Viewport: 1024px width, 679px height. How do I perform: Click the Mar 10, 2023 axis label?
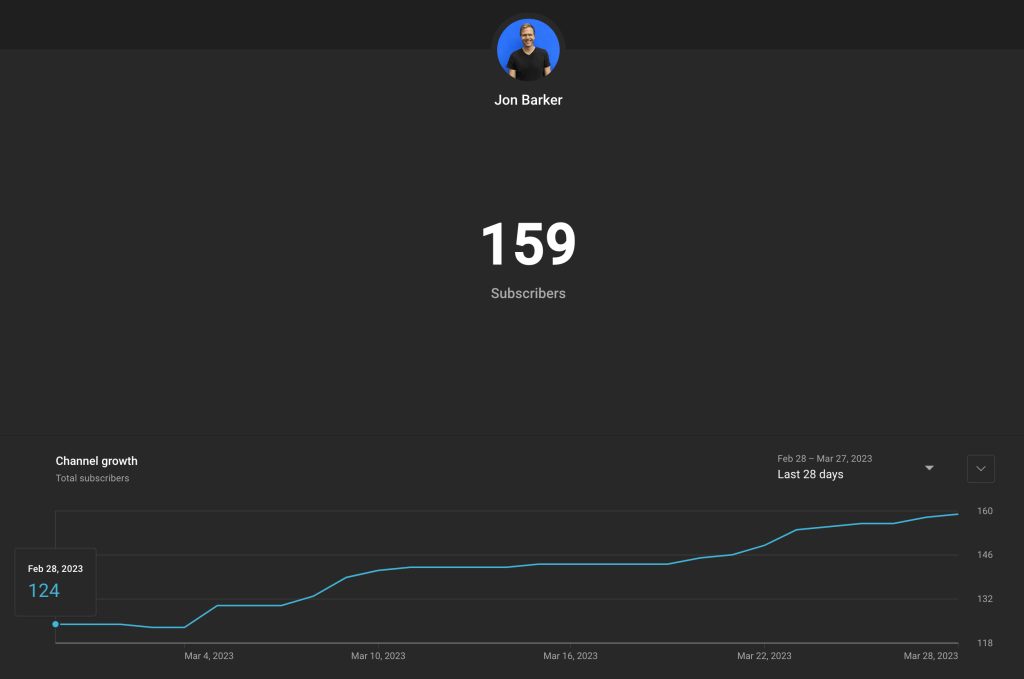tap(378, 656)
